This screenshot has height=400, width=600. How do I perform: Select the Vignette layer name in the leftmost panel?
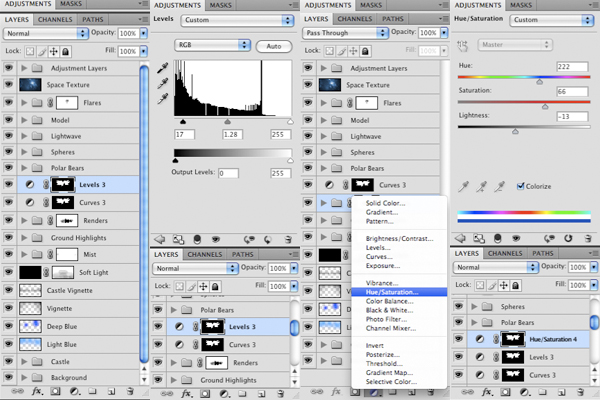(59, 309)
